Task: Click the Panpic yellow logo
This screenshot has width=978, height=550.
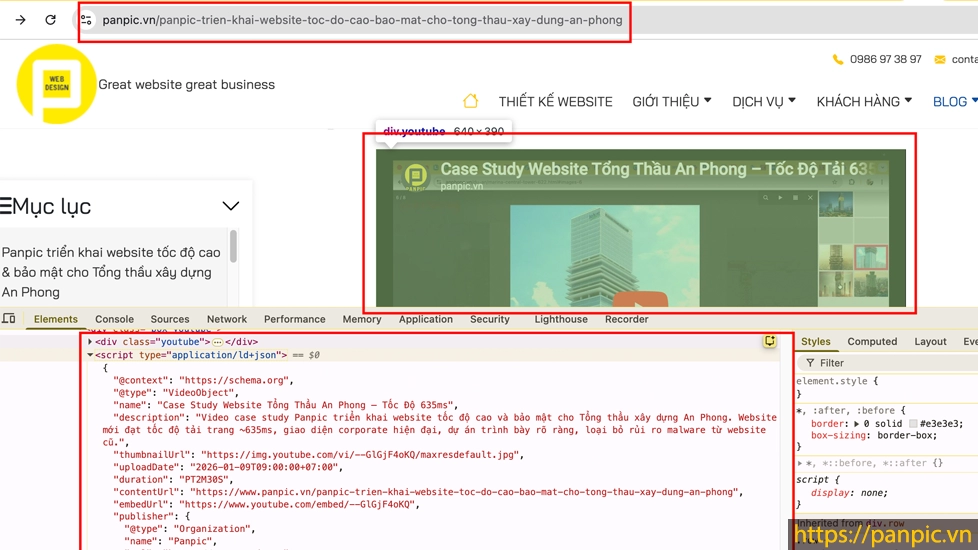Action: click(x=56, y=84)
